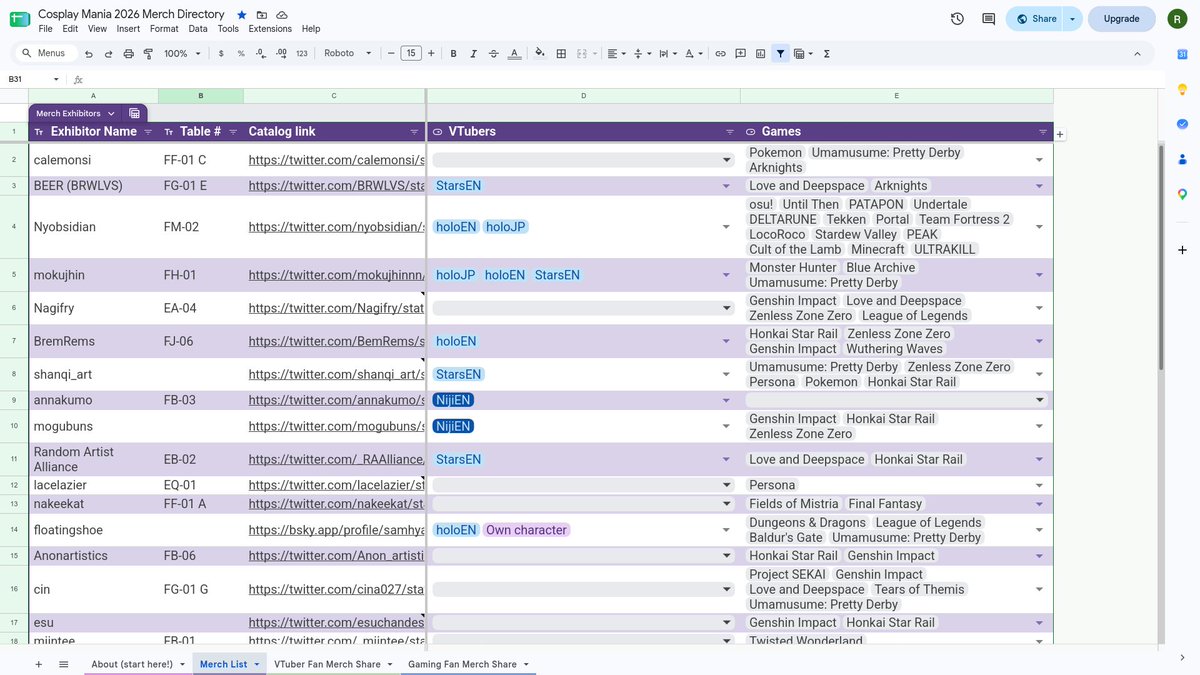Click the font size field

pos(411,53)
